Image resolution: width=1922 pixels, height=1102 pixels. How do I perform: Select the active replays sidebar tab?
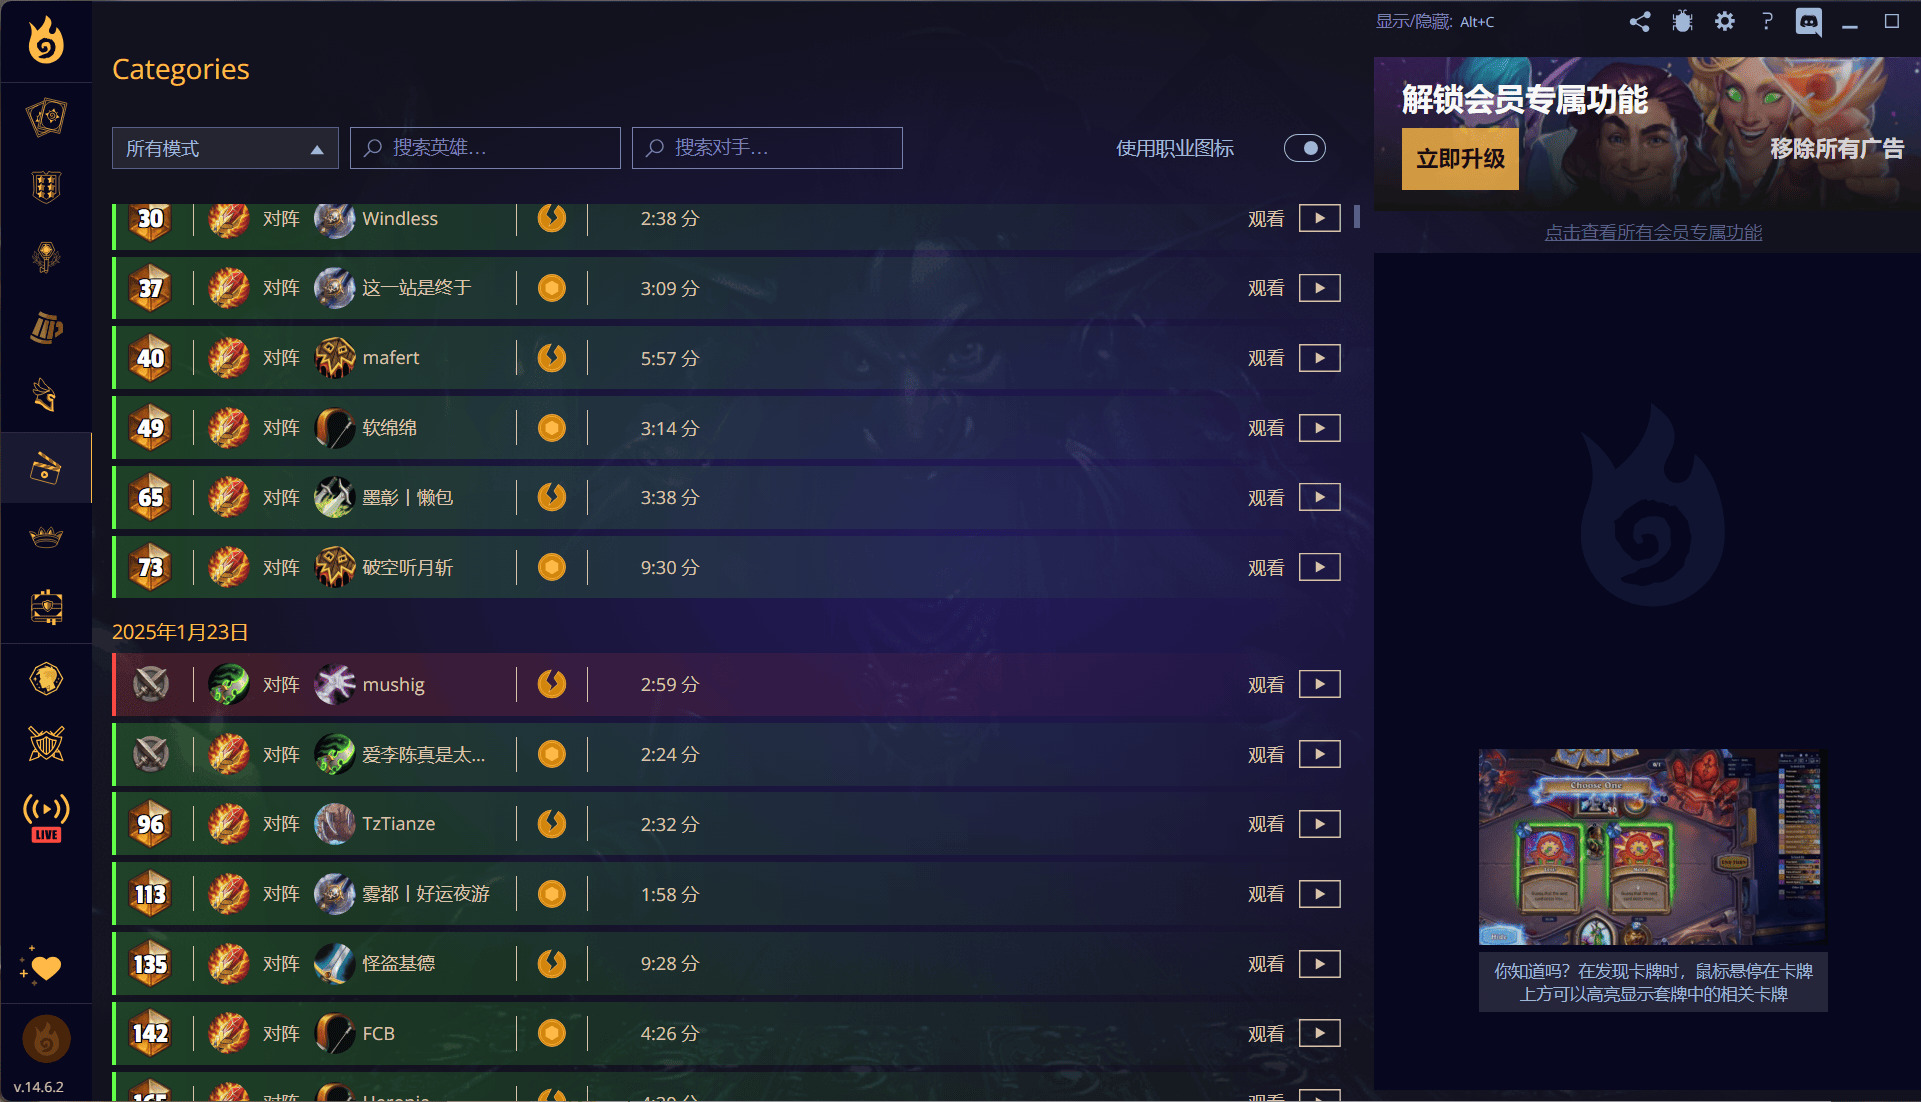[46, 468]
